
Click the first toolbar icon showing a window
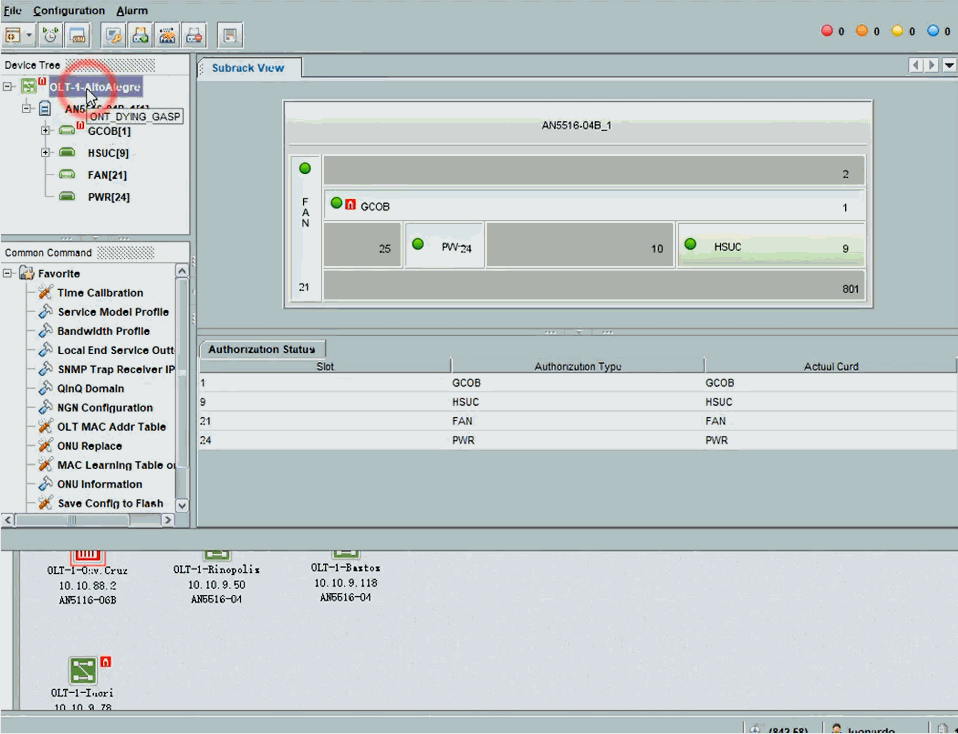(13, 35)
